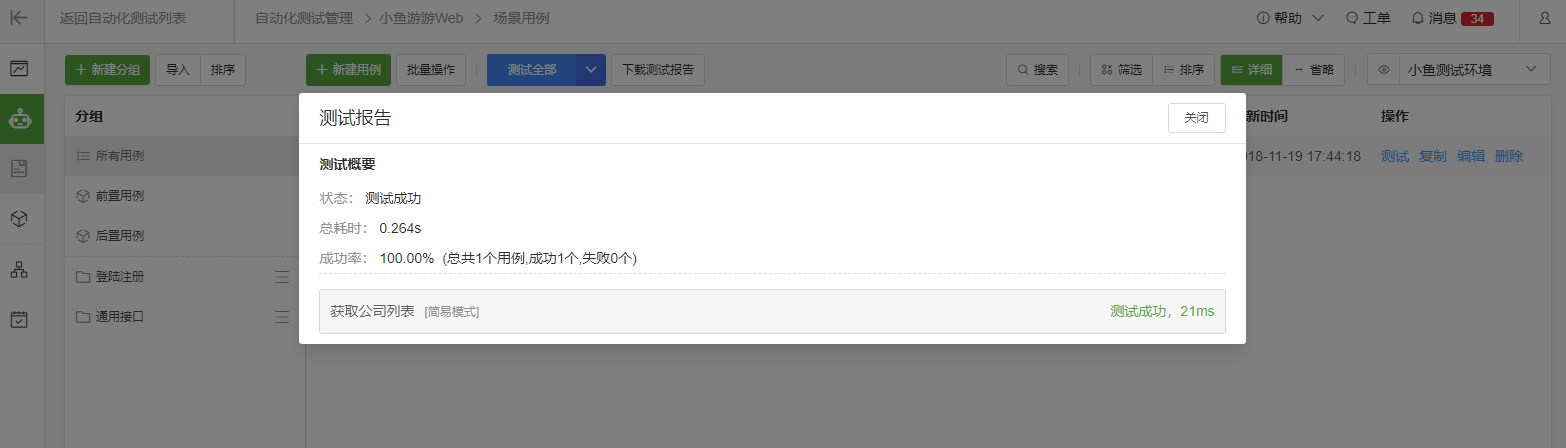Switch to 省略 compact view
The width and height of the screenshot is (1566, 448).
pos(1313,70)
